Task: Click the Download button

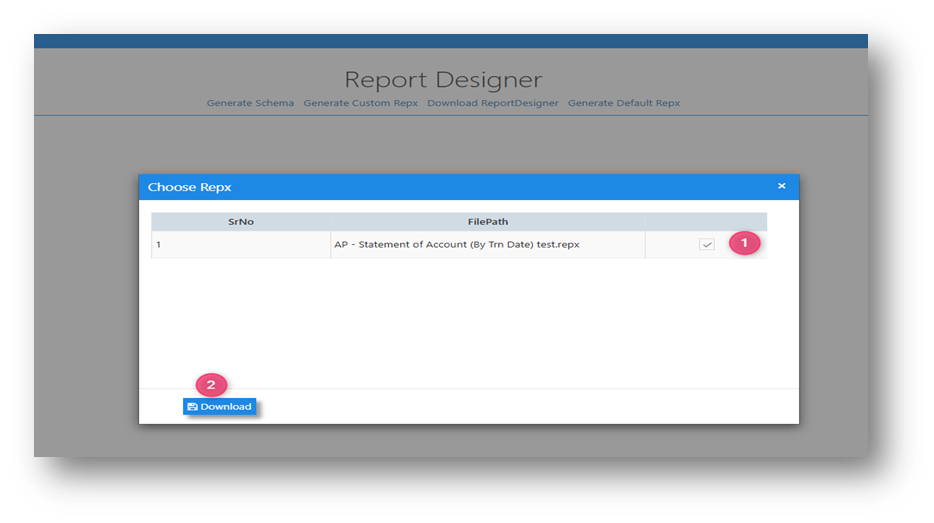Action: tap(219, 406)
